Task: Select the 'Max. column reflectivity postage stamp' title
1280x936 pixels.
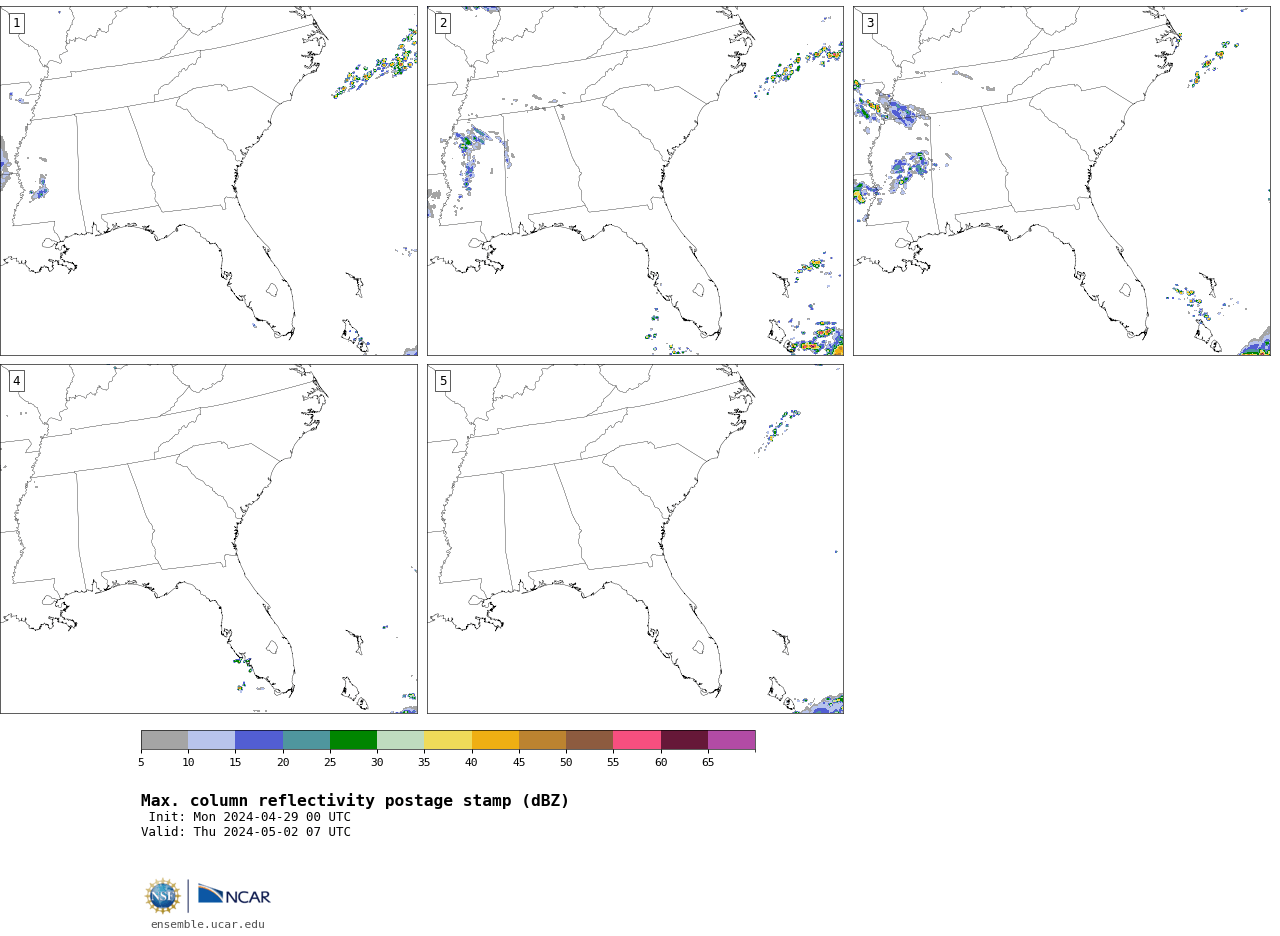Action: (355, 801)
